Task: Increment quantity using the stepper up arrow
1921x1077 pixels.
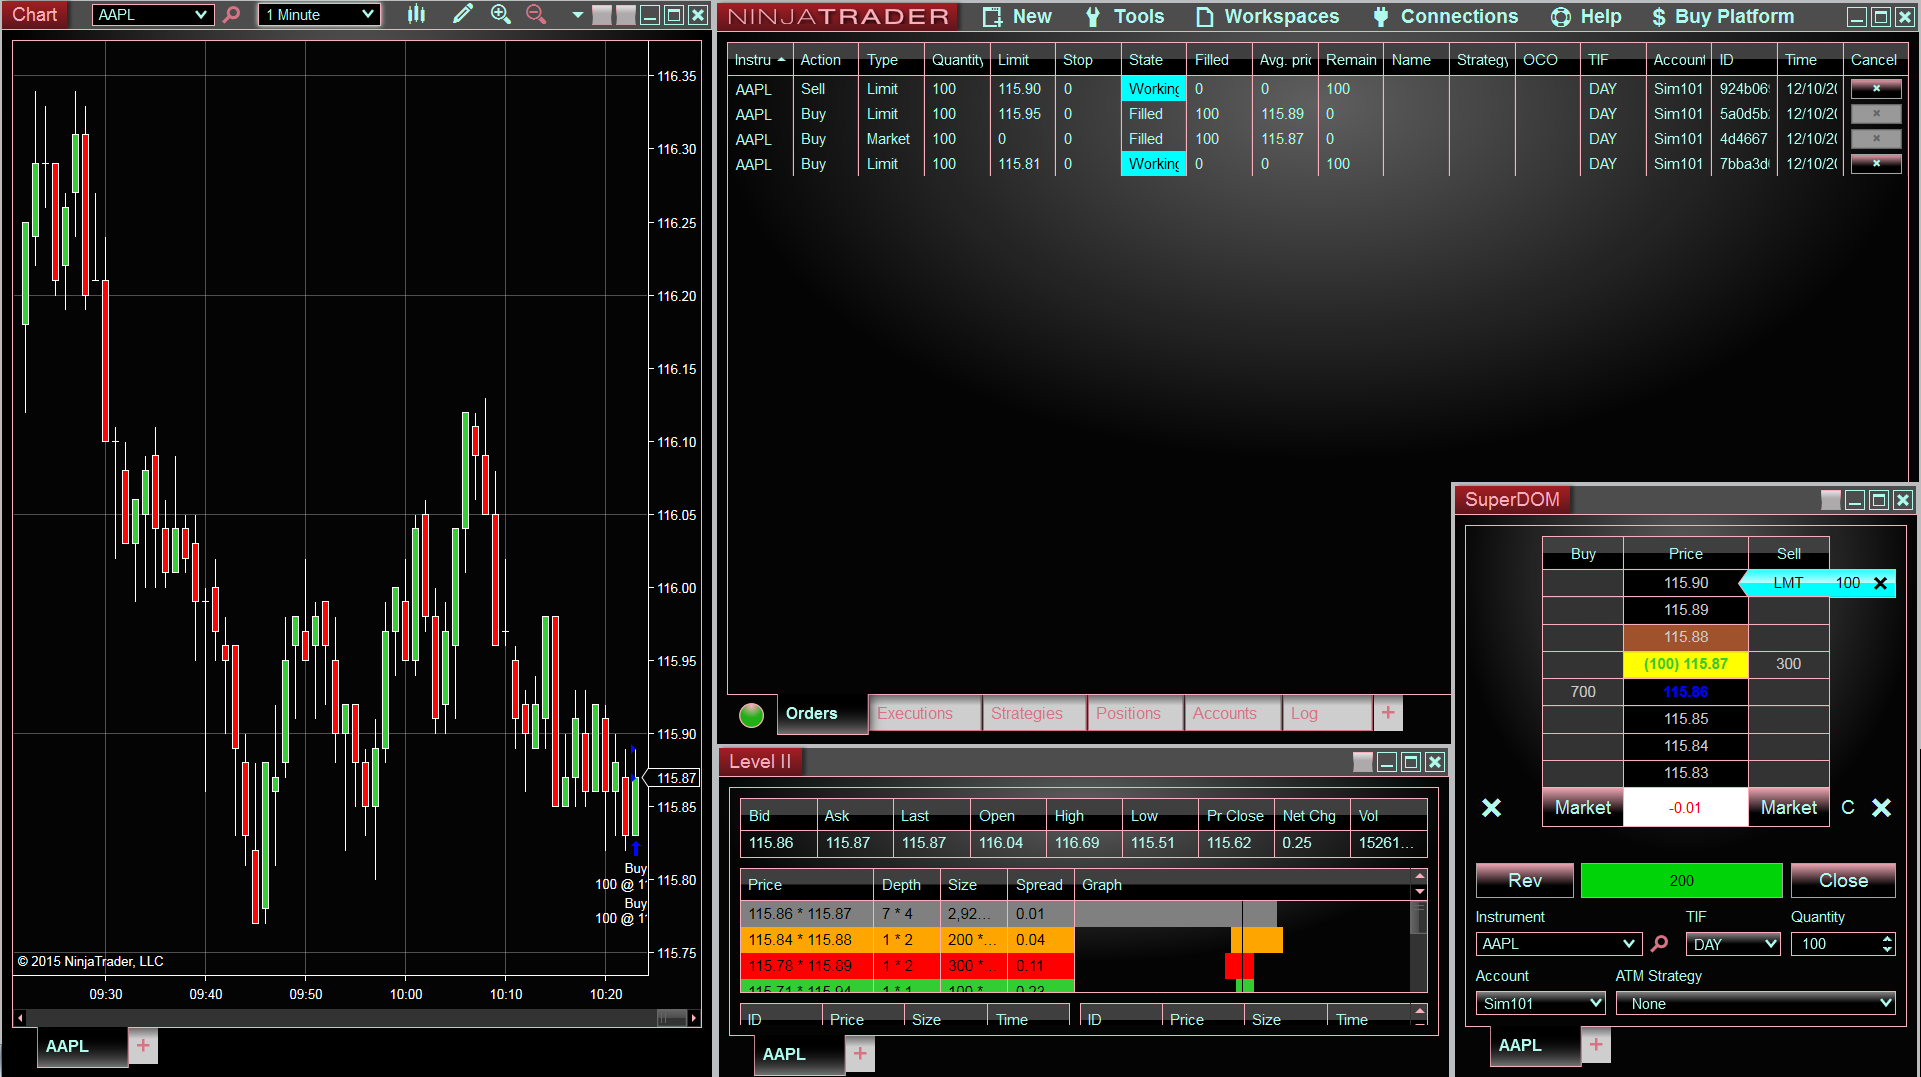Action: pos(1886,938)
